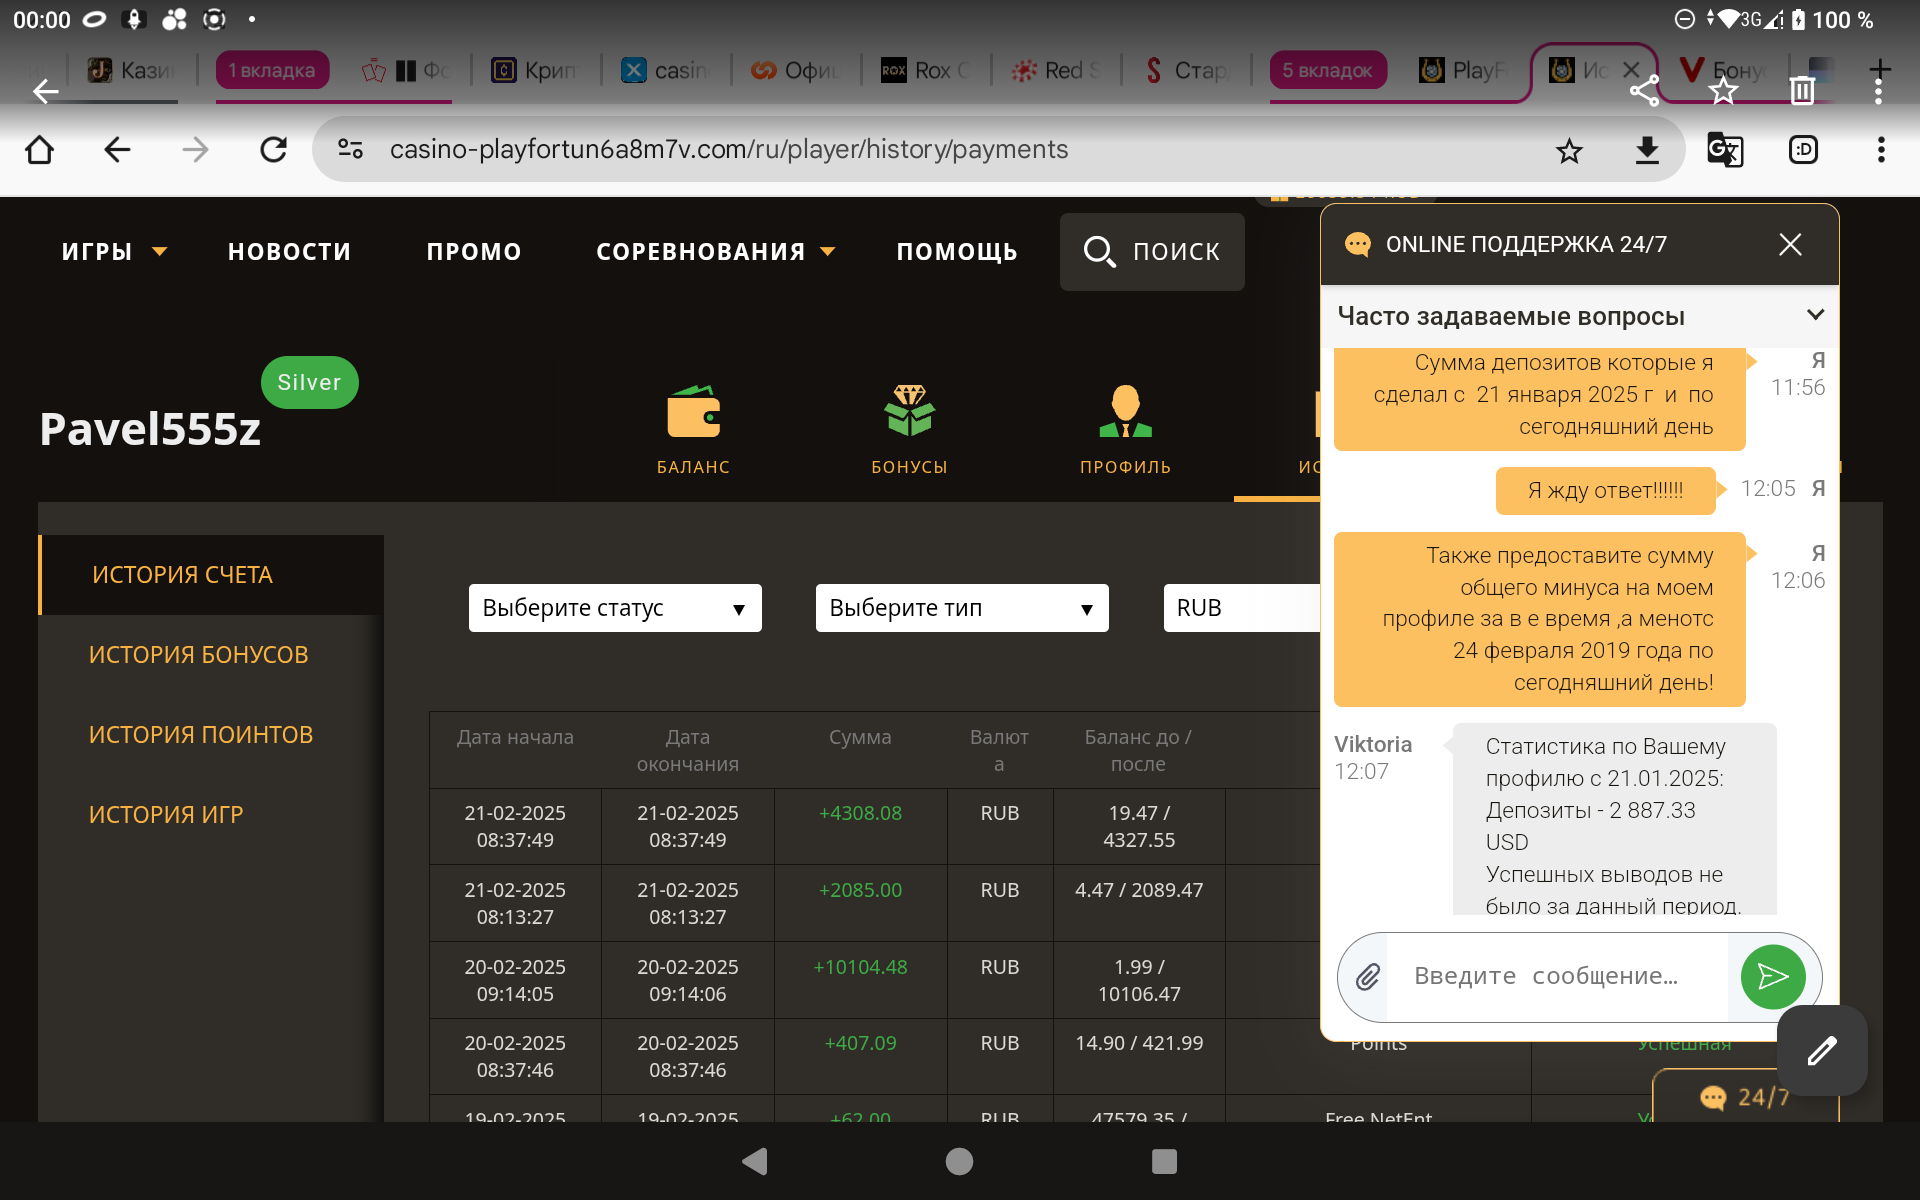Screen dimensions: 1920x1200
Task: Click the paperclip attachment icon in chat
Action: pyautogui.click(x=1367, y=977)
